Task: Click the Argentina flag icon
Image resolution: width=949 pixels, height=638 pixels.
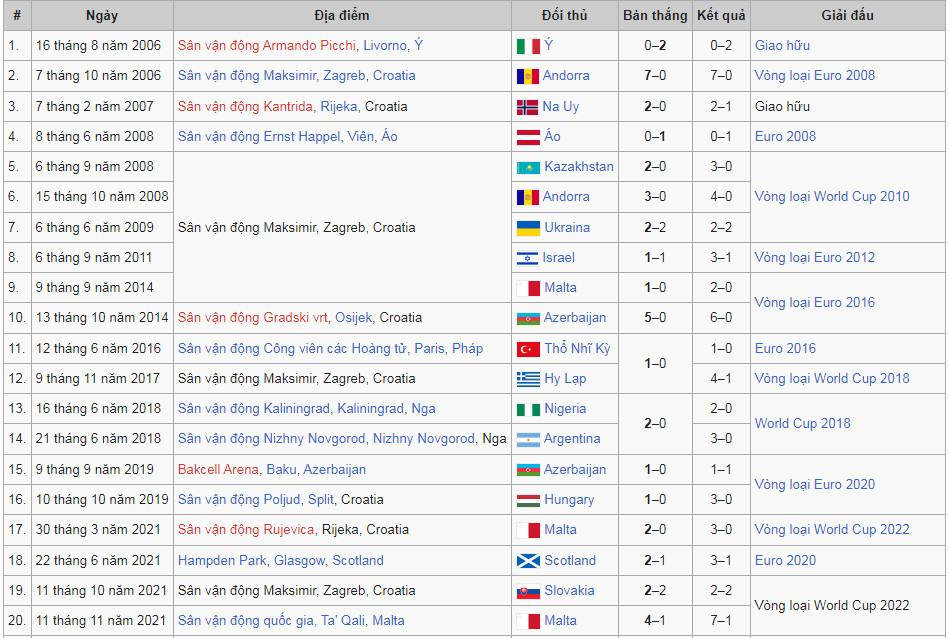Action: (x=527, y=439)
